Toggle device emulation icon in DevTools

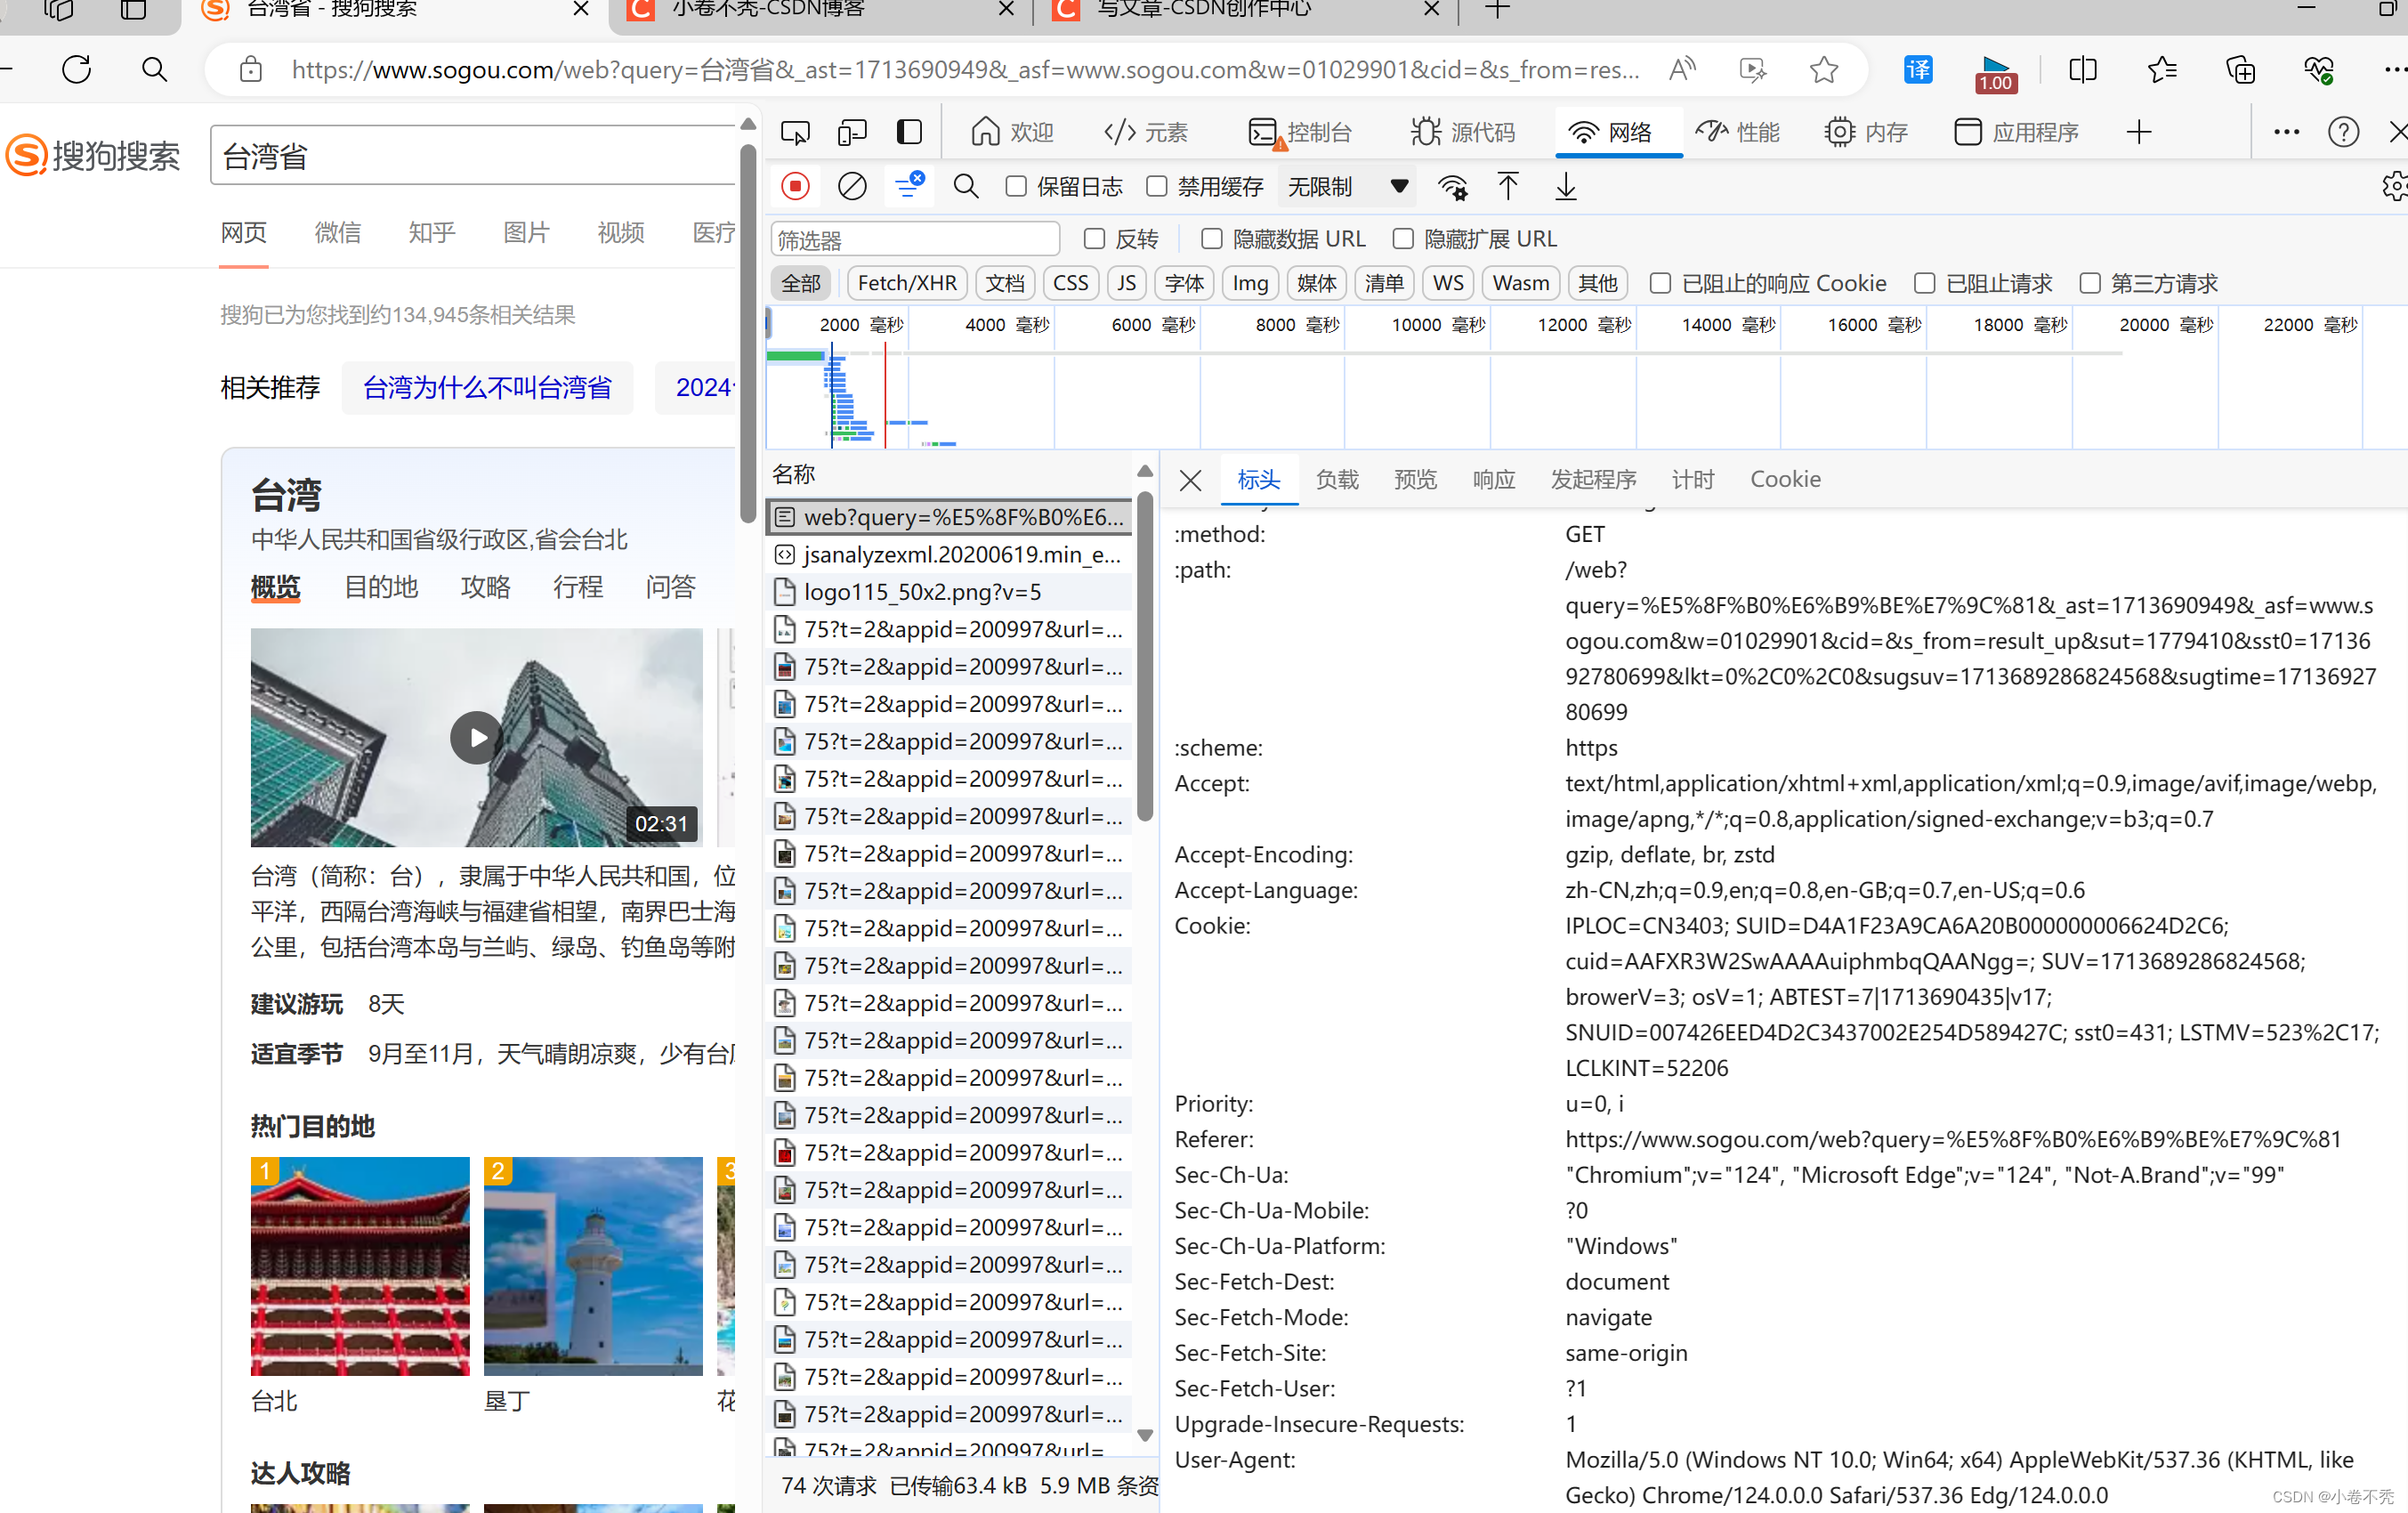click(x=852, y=132)
